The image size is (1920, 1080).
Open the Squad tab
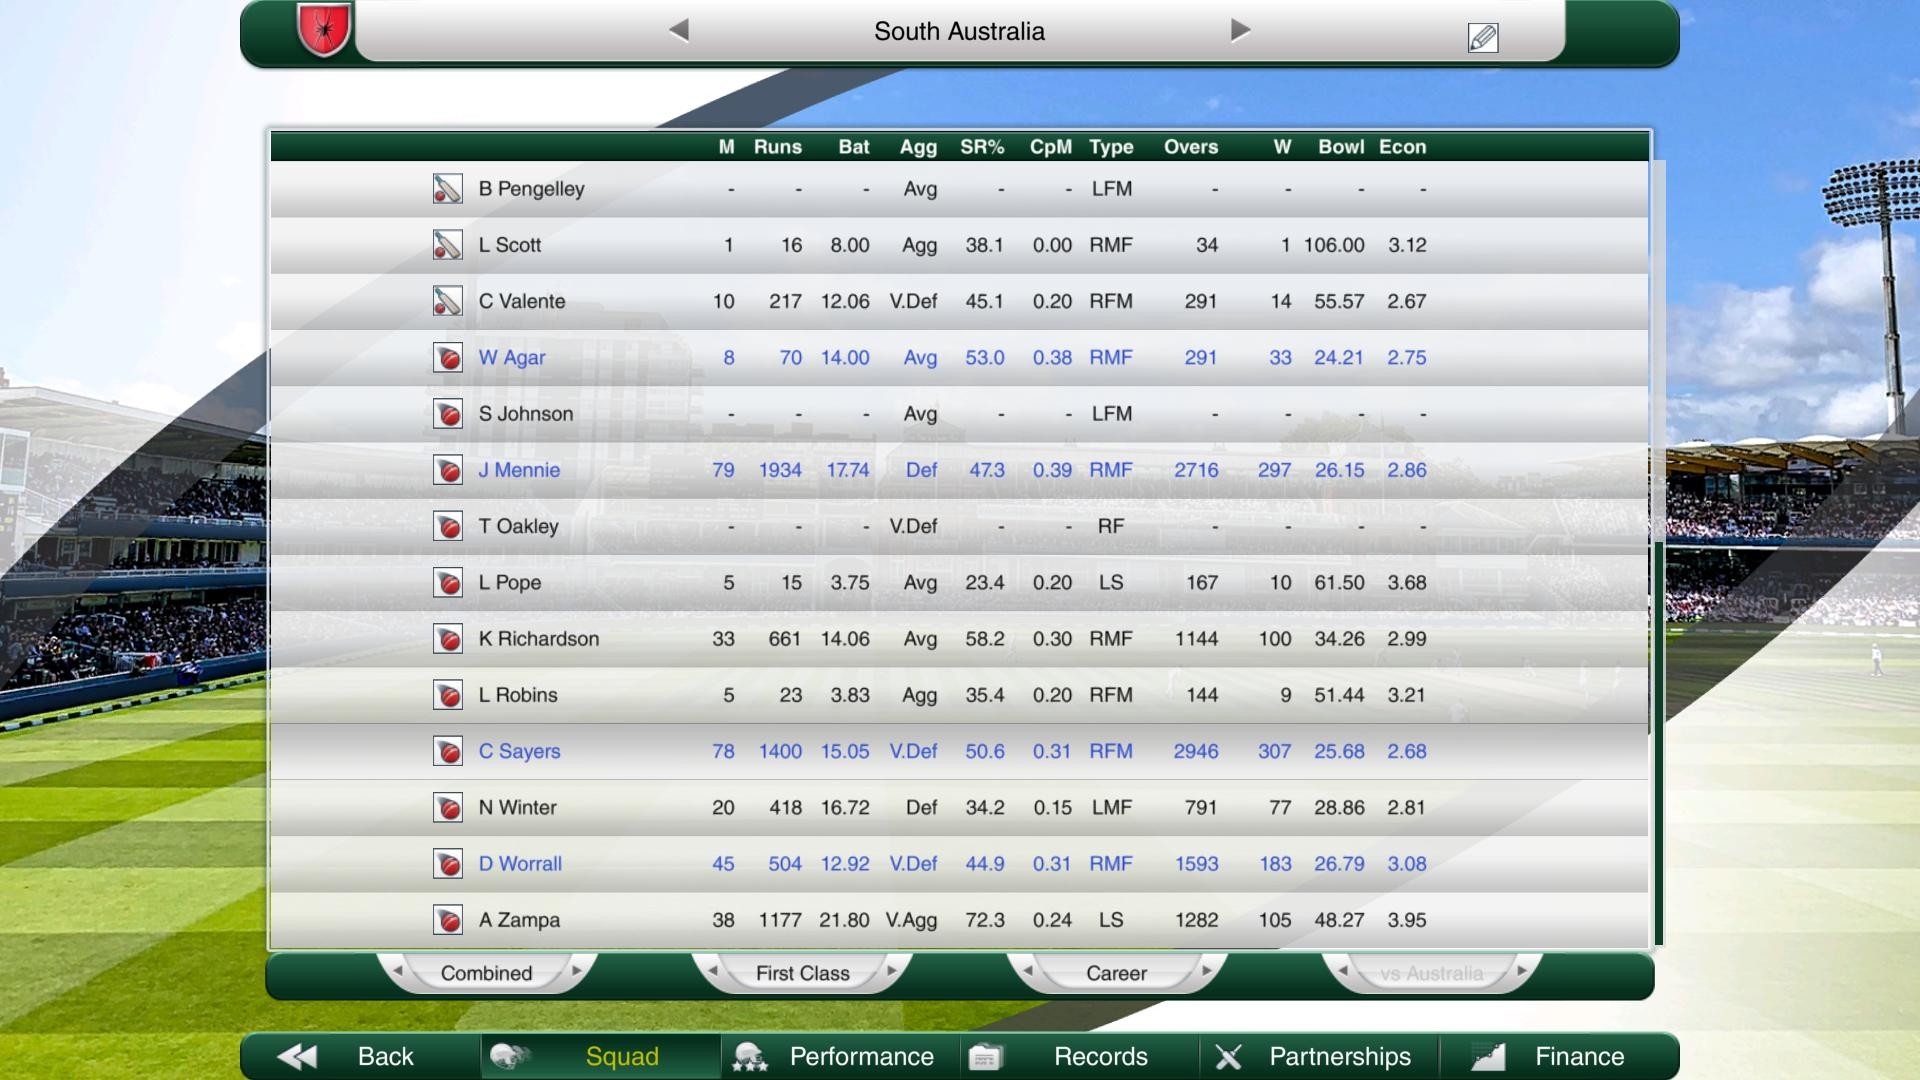point(600,1056)
